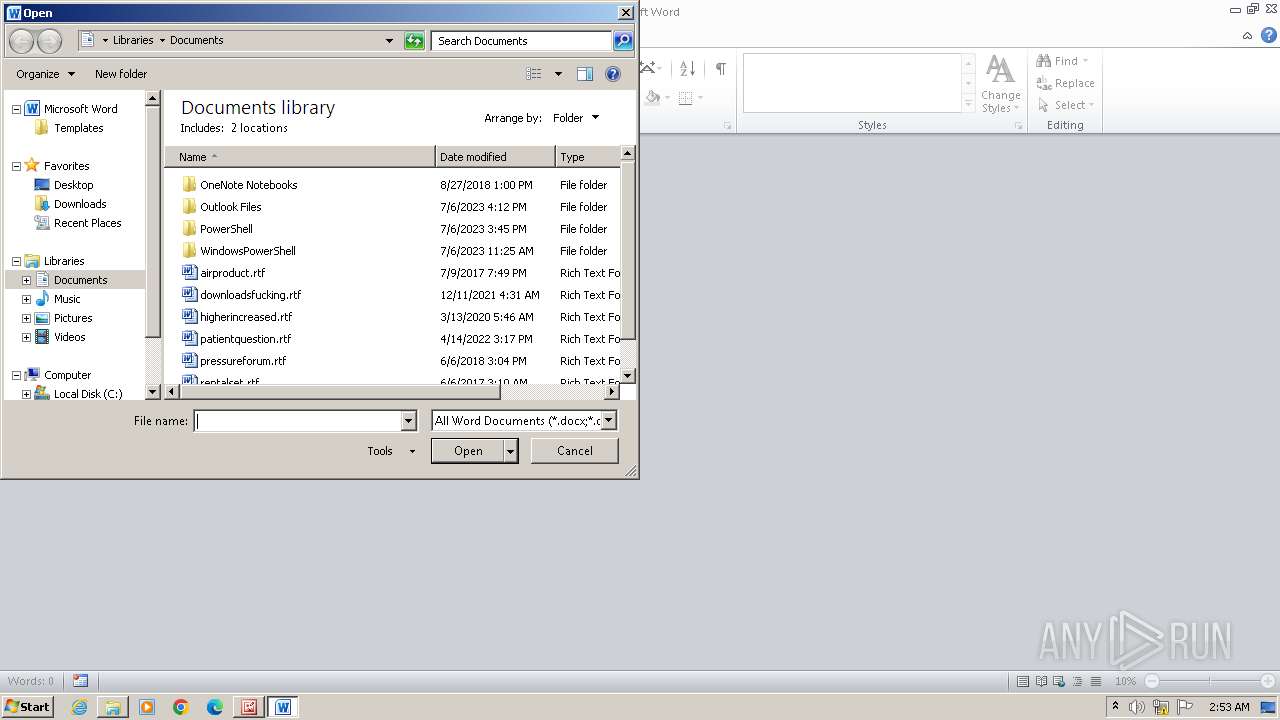
Task: Sort by Date modified column header
Action: [x=495, y=157]
